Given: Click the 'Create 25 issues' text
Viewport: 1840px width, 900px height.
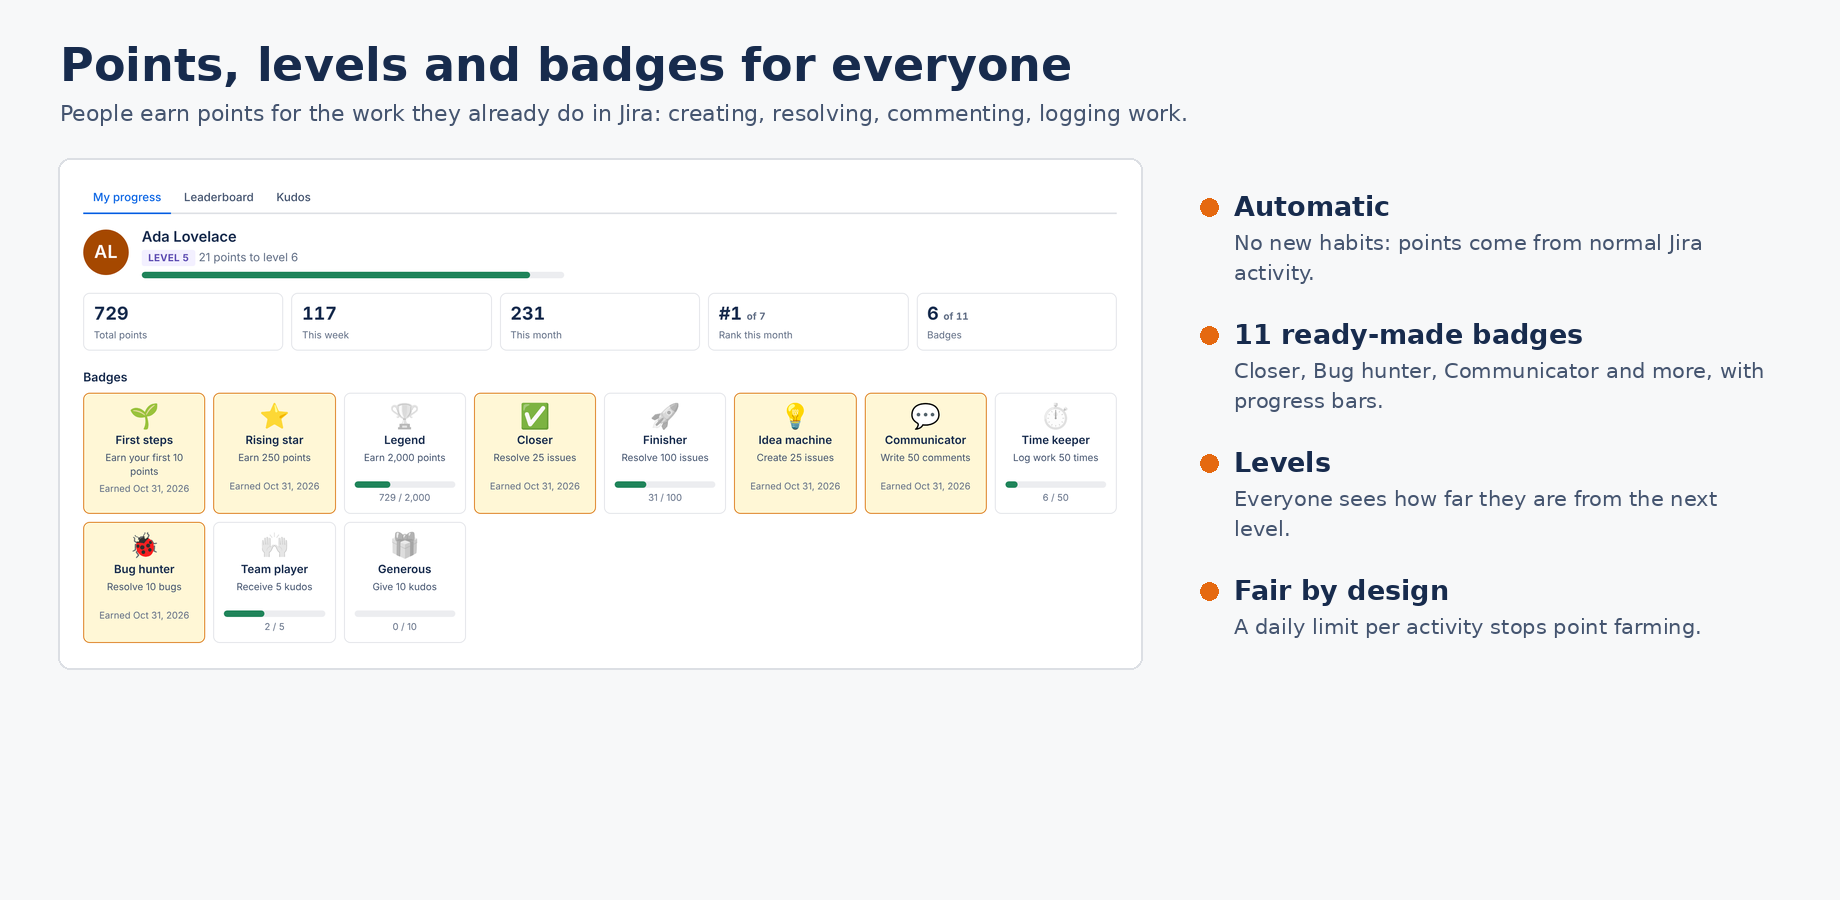Looking at the screenshot, I should (795, 458).
